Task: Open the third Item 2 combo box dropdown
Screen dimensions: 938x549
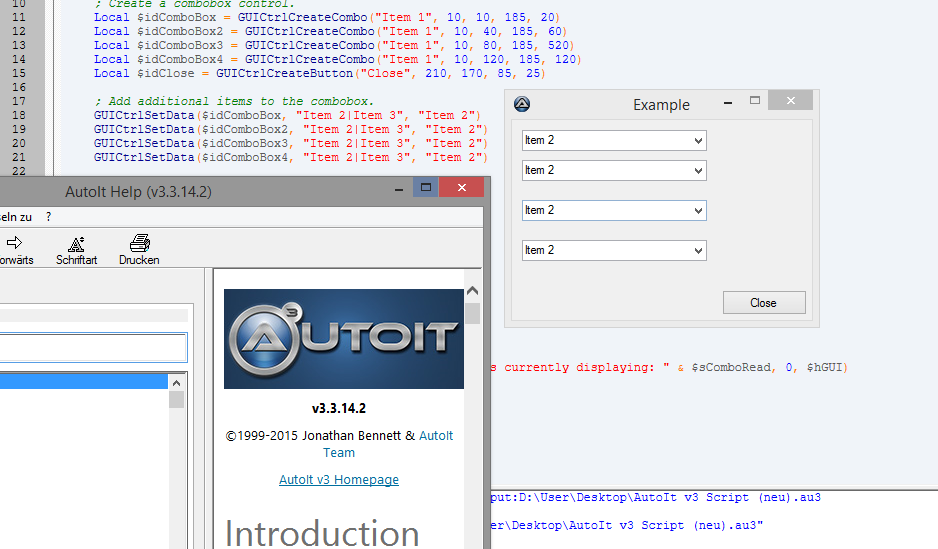Action: (697, 211)
